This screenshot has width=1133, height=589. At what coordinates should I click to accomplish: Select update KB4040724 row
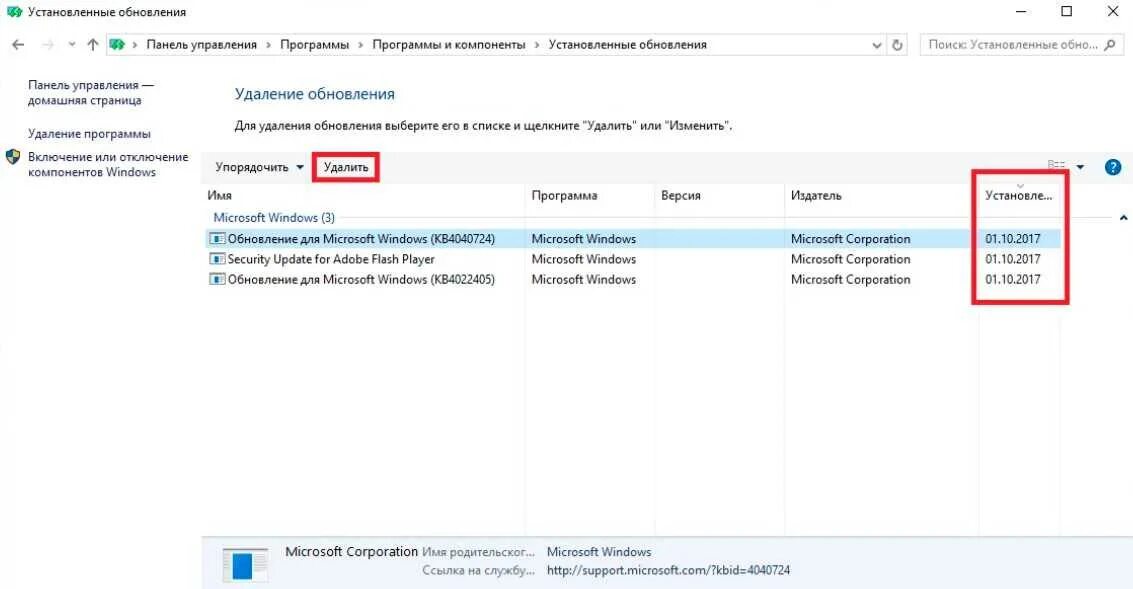pos(633,238)
